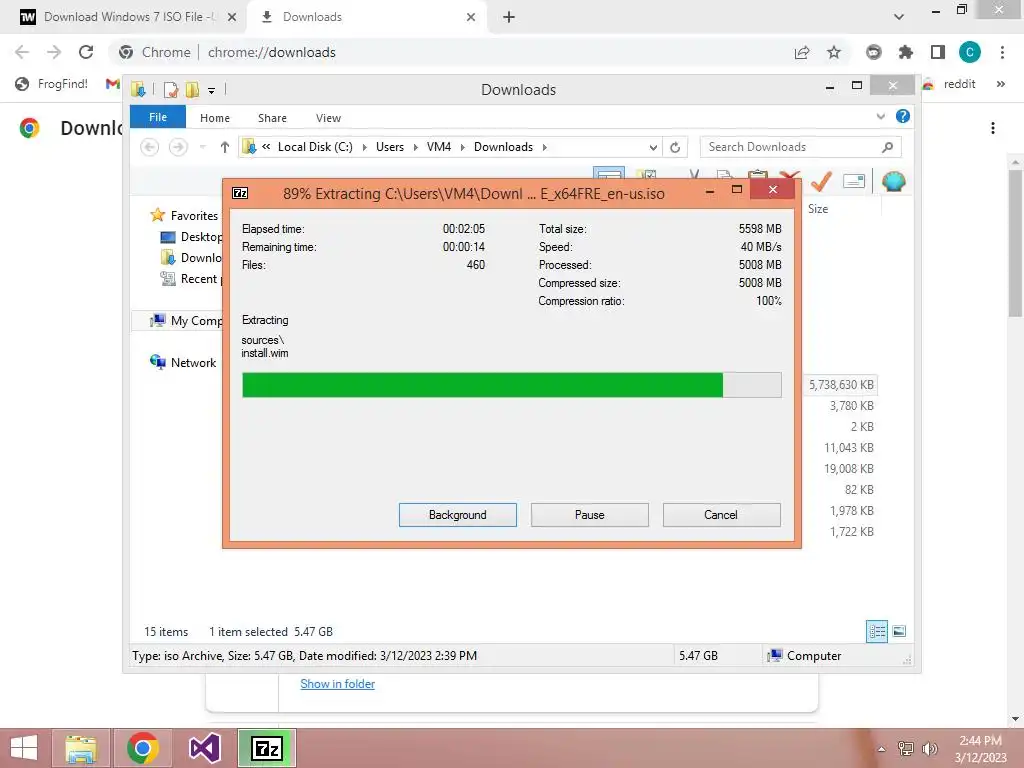Open the File tab in Downloads explorer
The height and width of the screenshot is (768, 1024).
pyautogui.click(x=157, y=117)
